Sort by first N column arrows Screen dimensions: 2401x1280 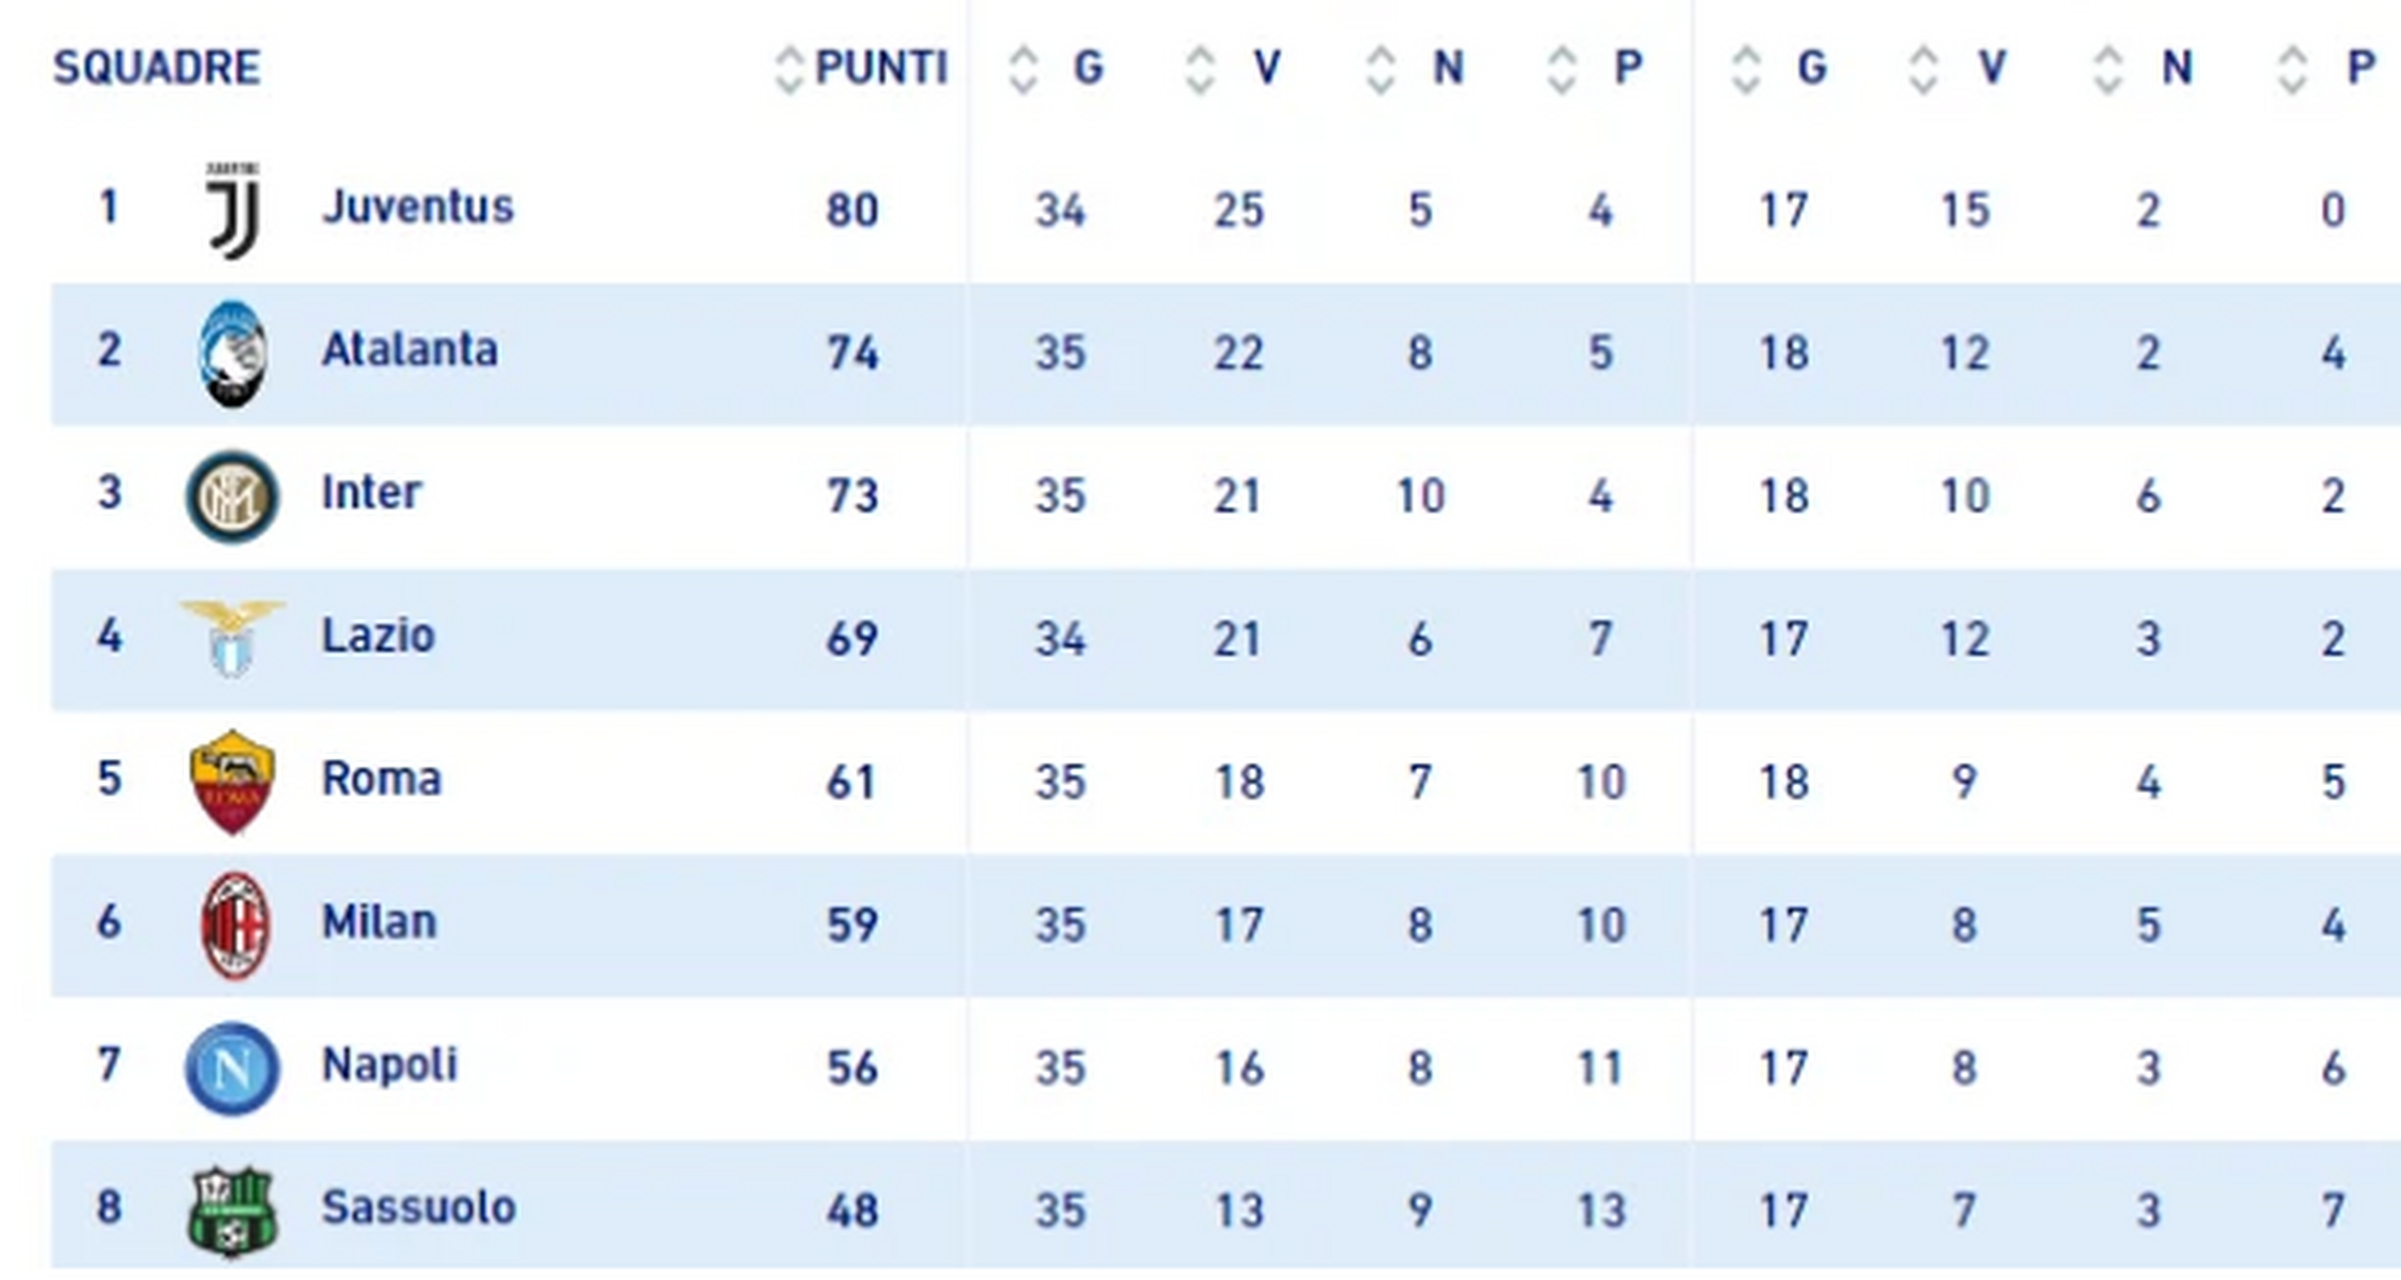[1381, 70]
